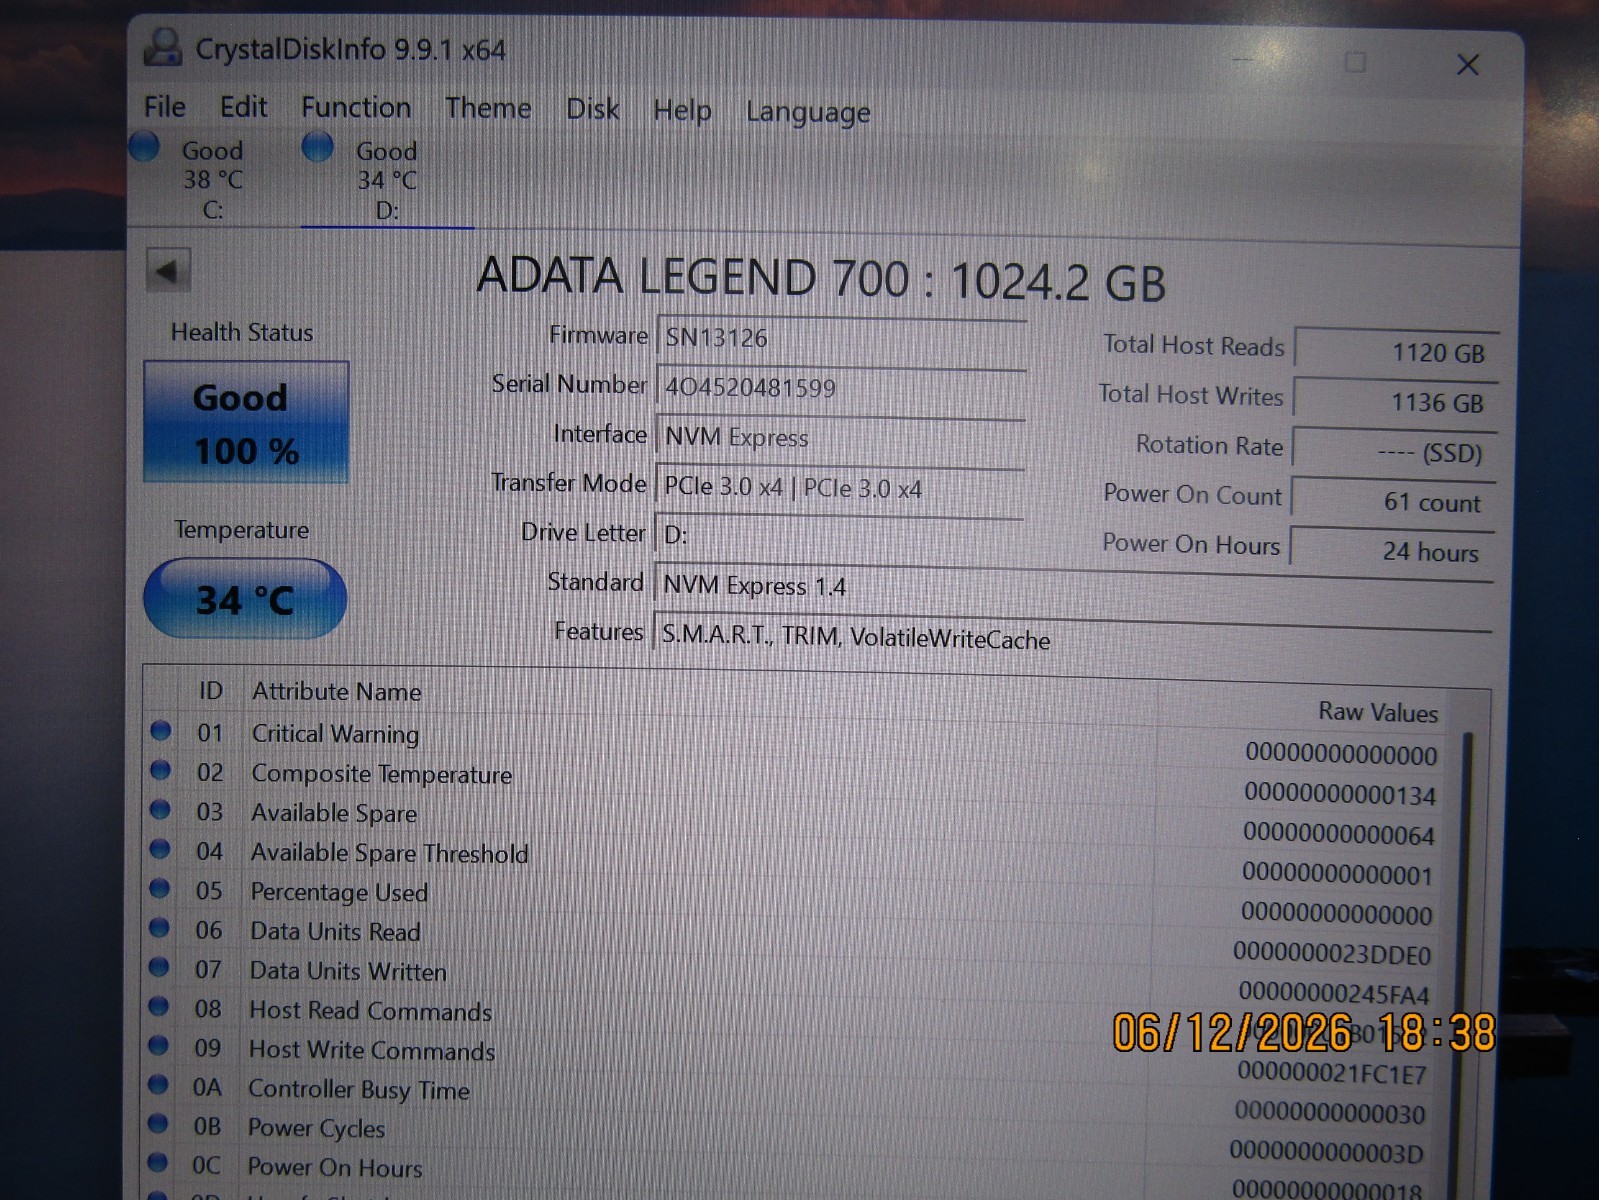1599x1200 pixels.
Task: Open the Edit menu
Action: [x=243, y=107]
